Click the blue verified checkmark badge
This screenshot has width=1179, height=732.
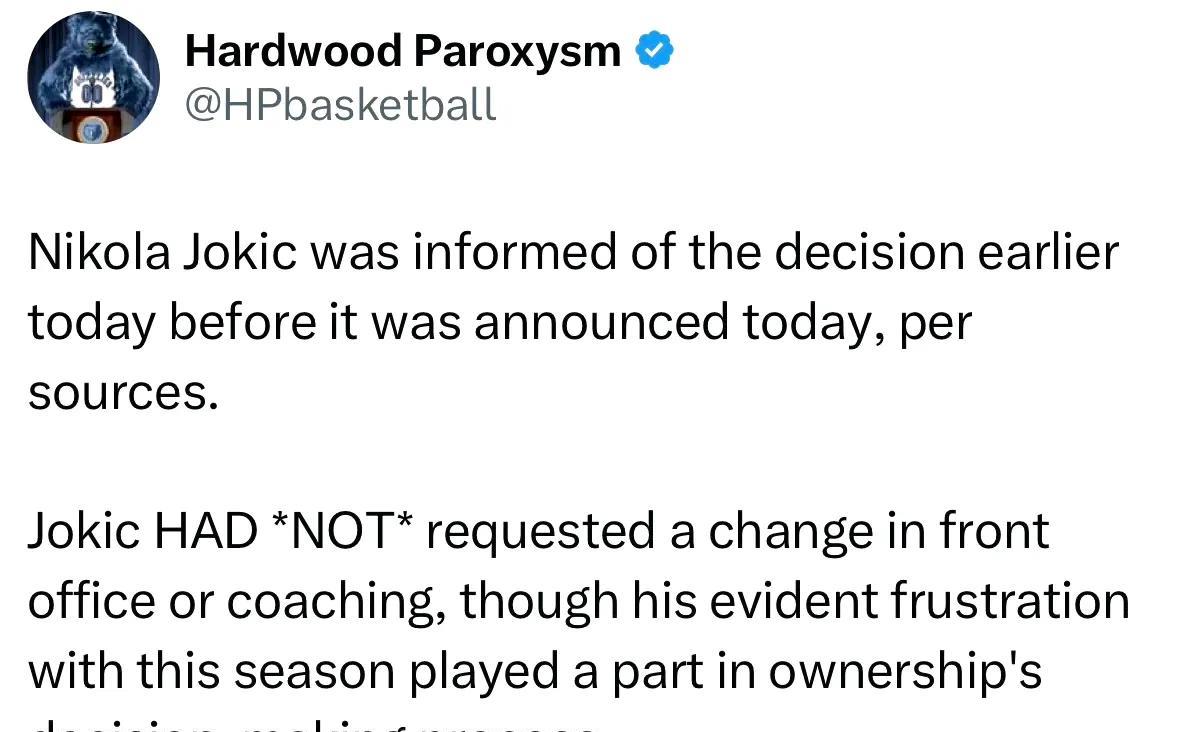(x=654, y=50)
